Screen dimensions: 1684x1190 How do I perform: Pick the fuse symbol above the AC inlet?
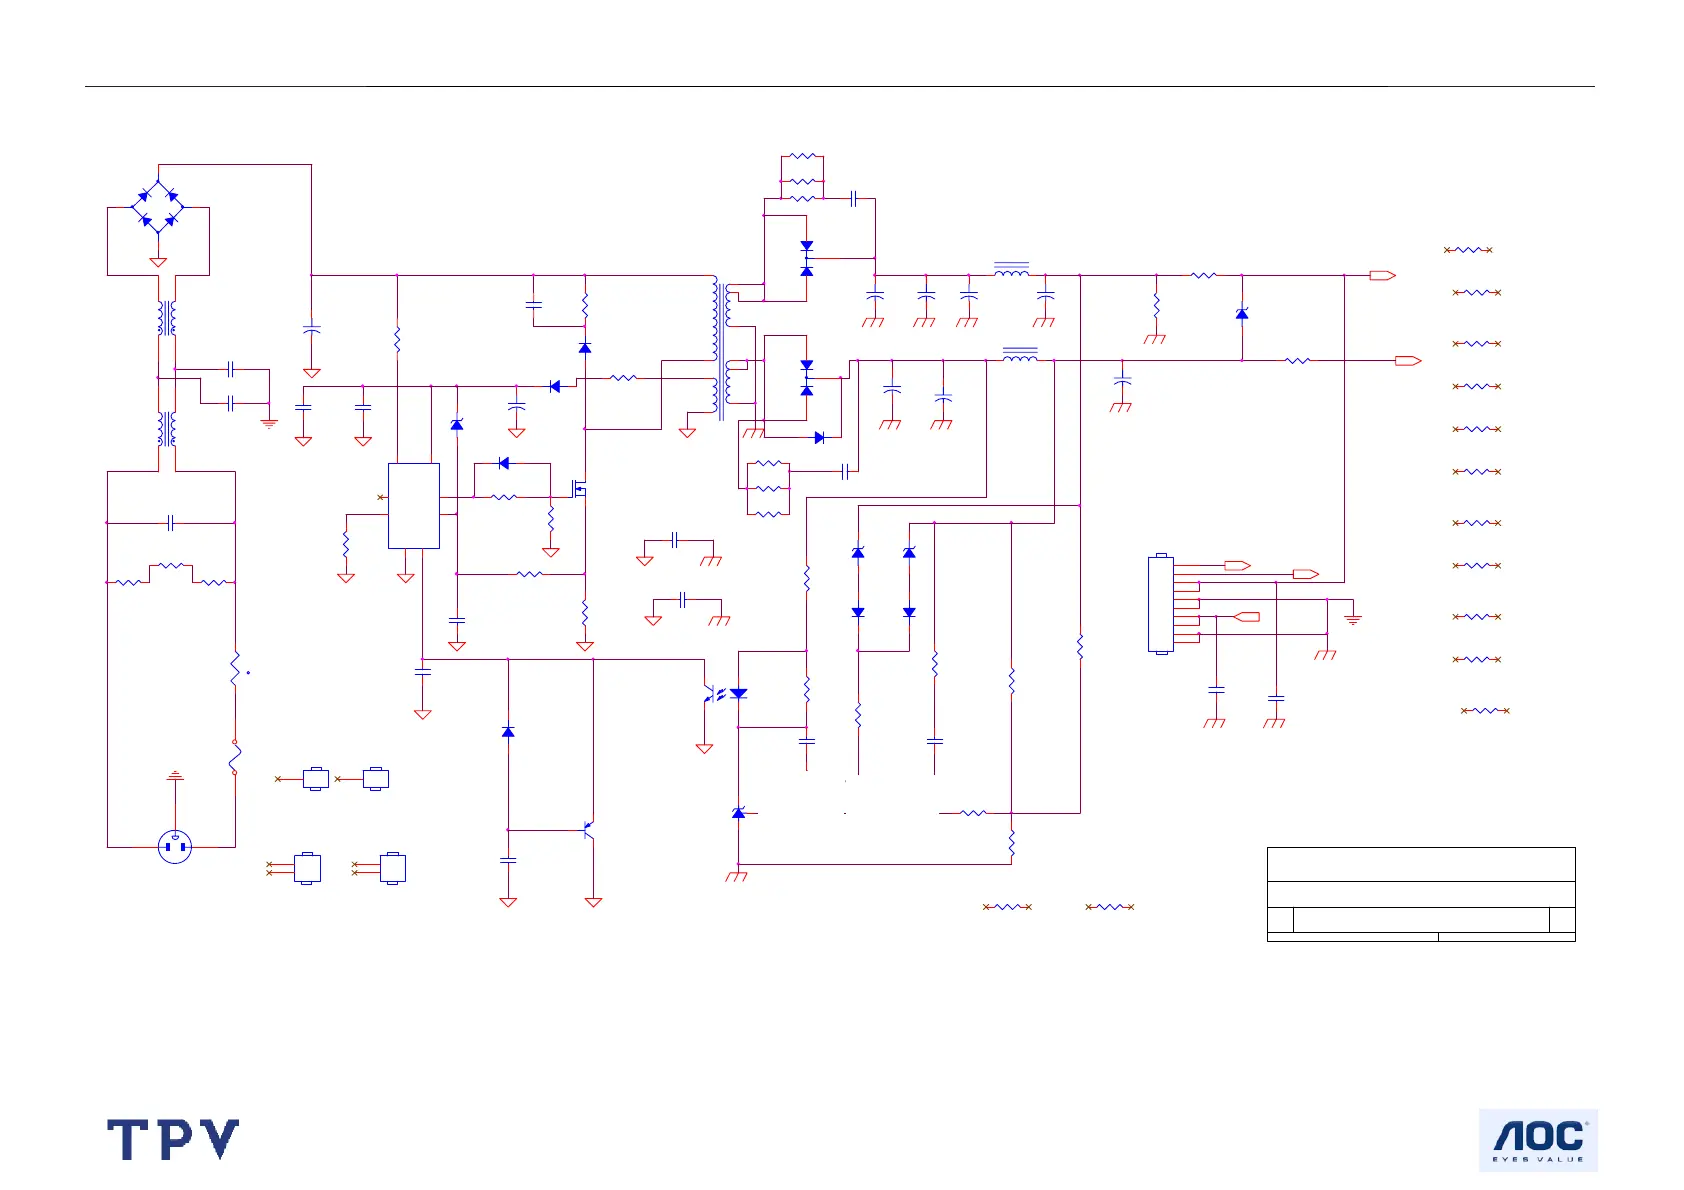(235, 757)
